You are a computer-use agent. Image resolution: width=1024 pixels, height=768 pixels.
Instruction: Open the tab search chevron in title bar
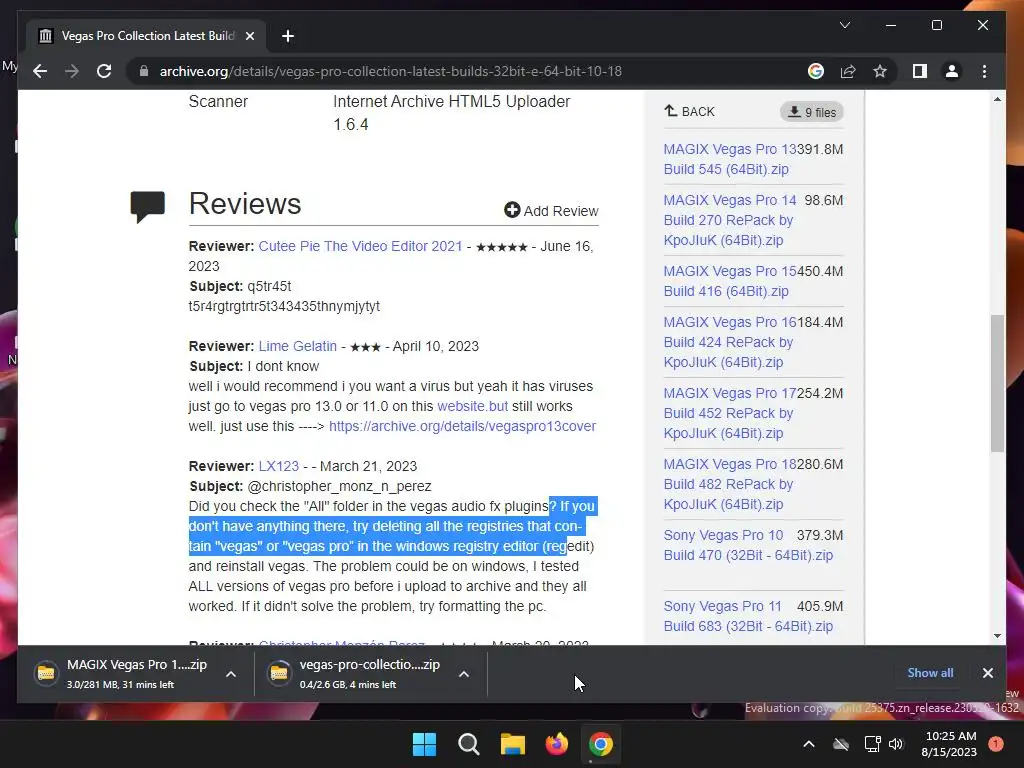(x=844, y=25)
